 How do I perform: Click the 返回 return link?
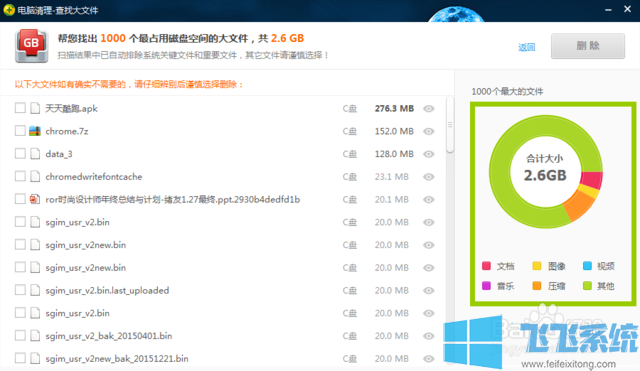click(x=527, y=47)
